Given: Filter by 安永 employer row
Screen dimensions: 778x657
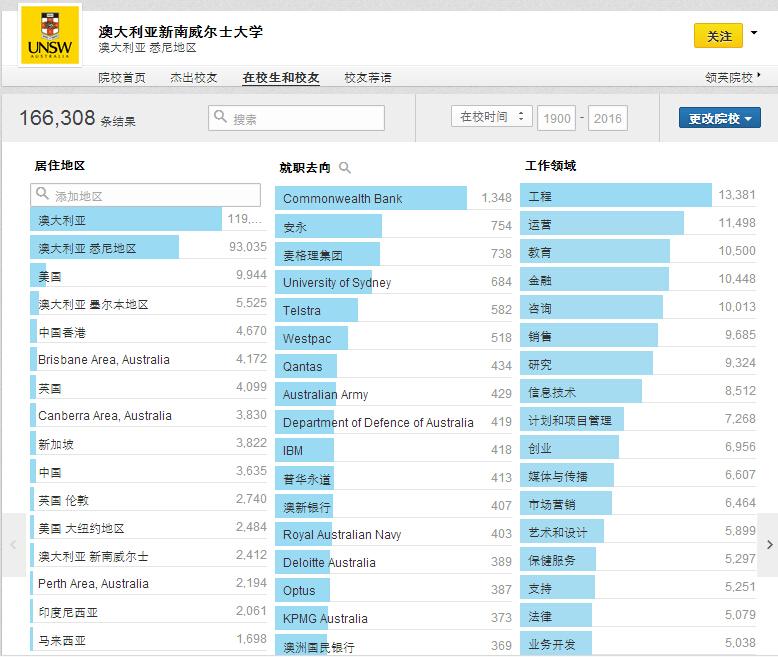Looking at the screenshot, I should tap(393, 226).
